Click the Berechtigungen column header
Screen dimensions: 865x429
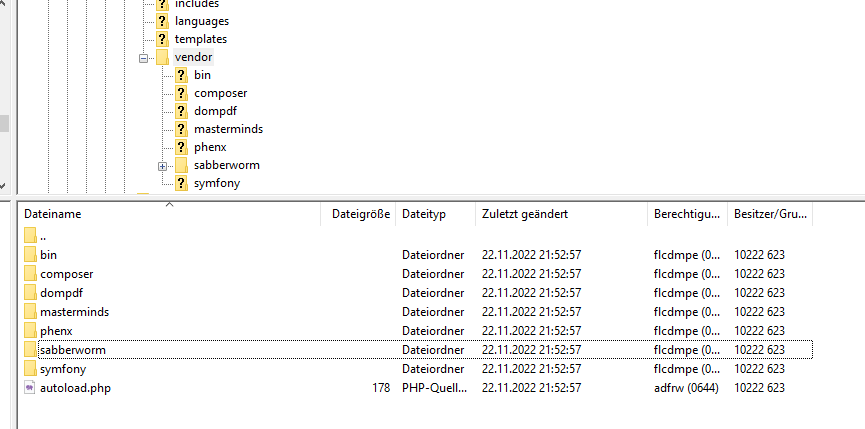click(687, 214)
